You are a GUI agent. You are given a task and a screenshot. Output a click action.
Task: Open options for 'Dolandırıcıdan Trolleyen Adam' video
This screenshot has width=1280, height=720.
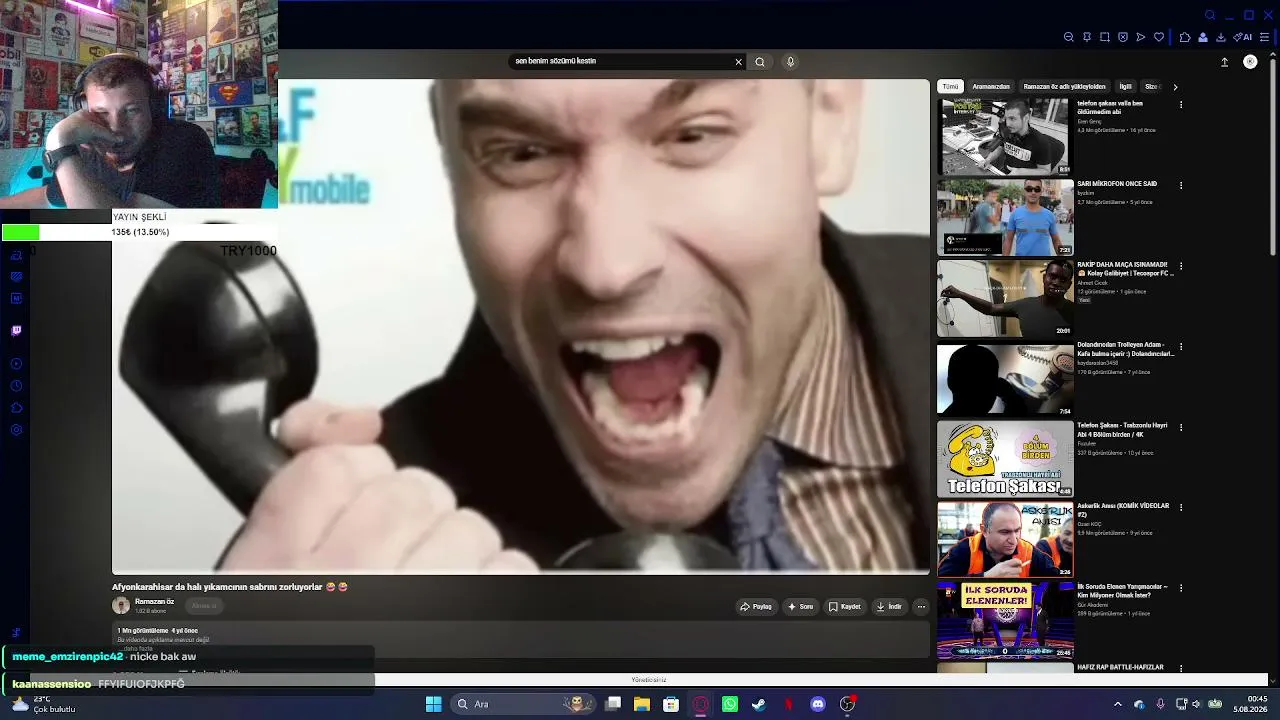coord(1181,346)
